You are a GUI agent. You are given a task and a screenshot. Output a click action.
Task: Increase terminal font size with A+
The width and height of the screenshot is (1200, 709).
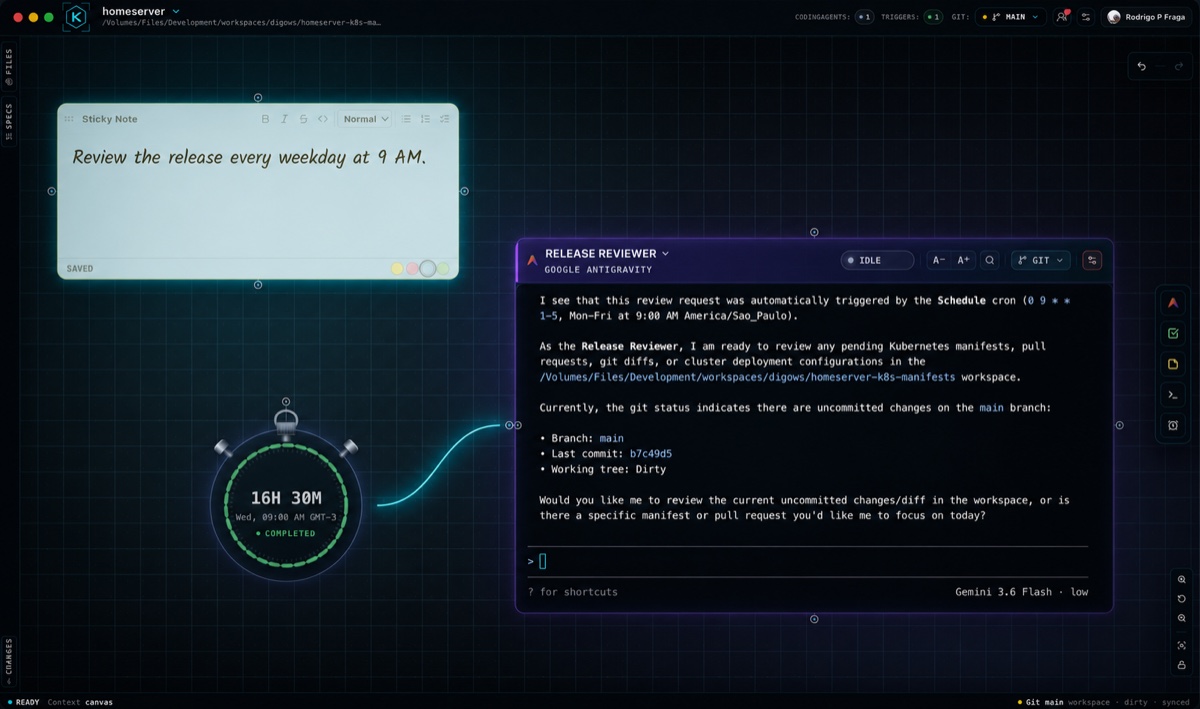click(x=964, y=260)
